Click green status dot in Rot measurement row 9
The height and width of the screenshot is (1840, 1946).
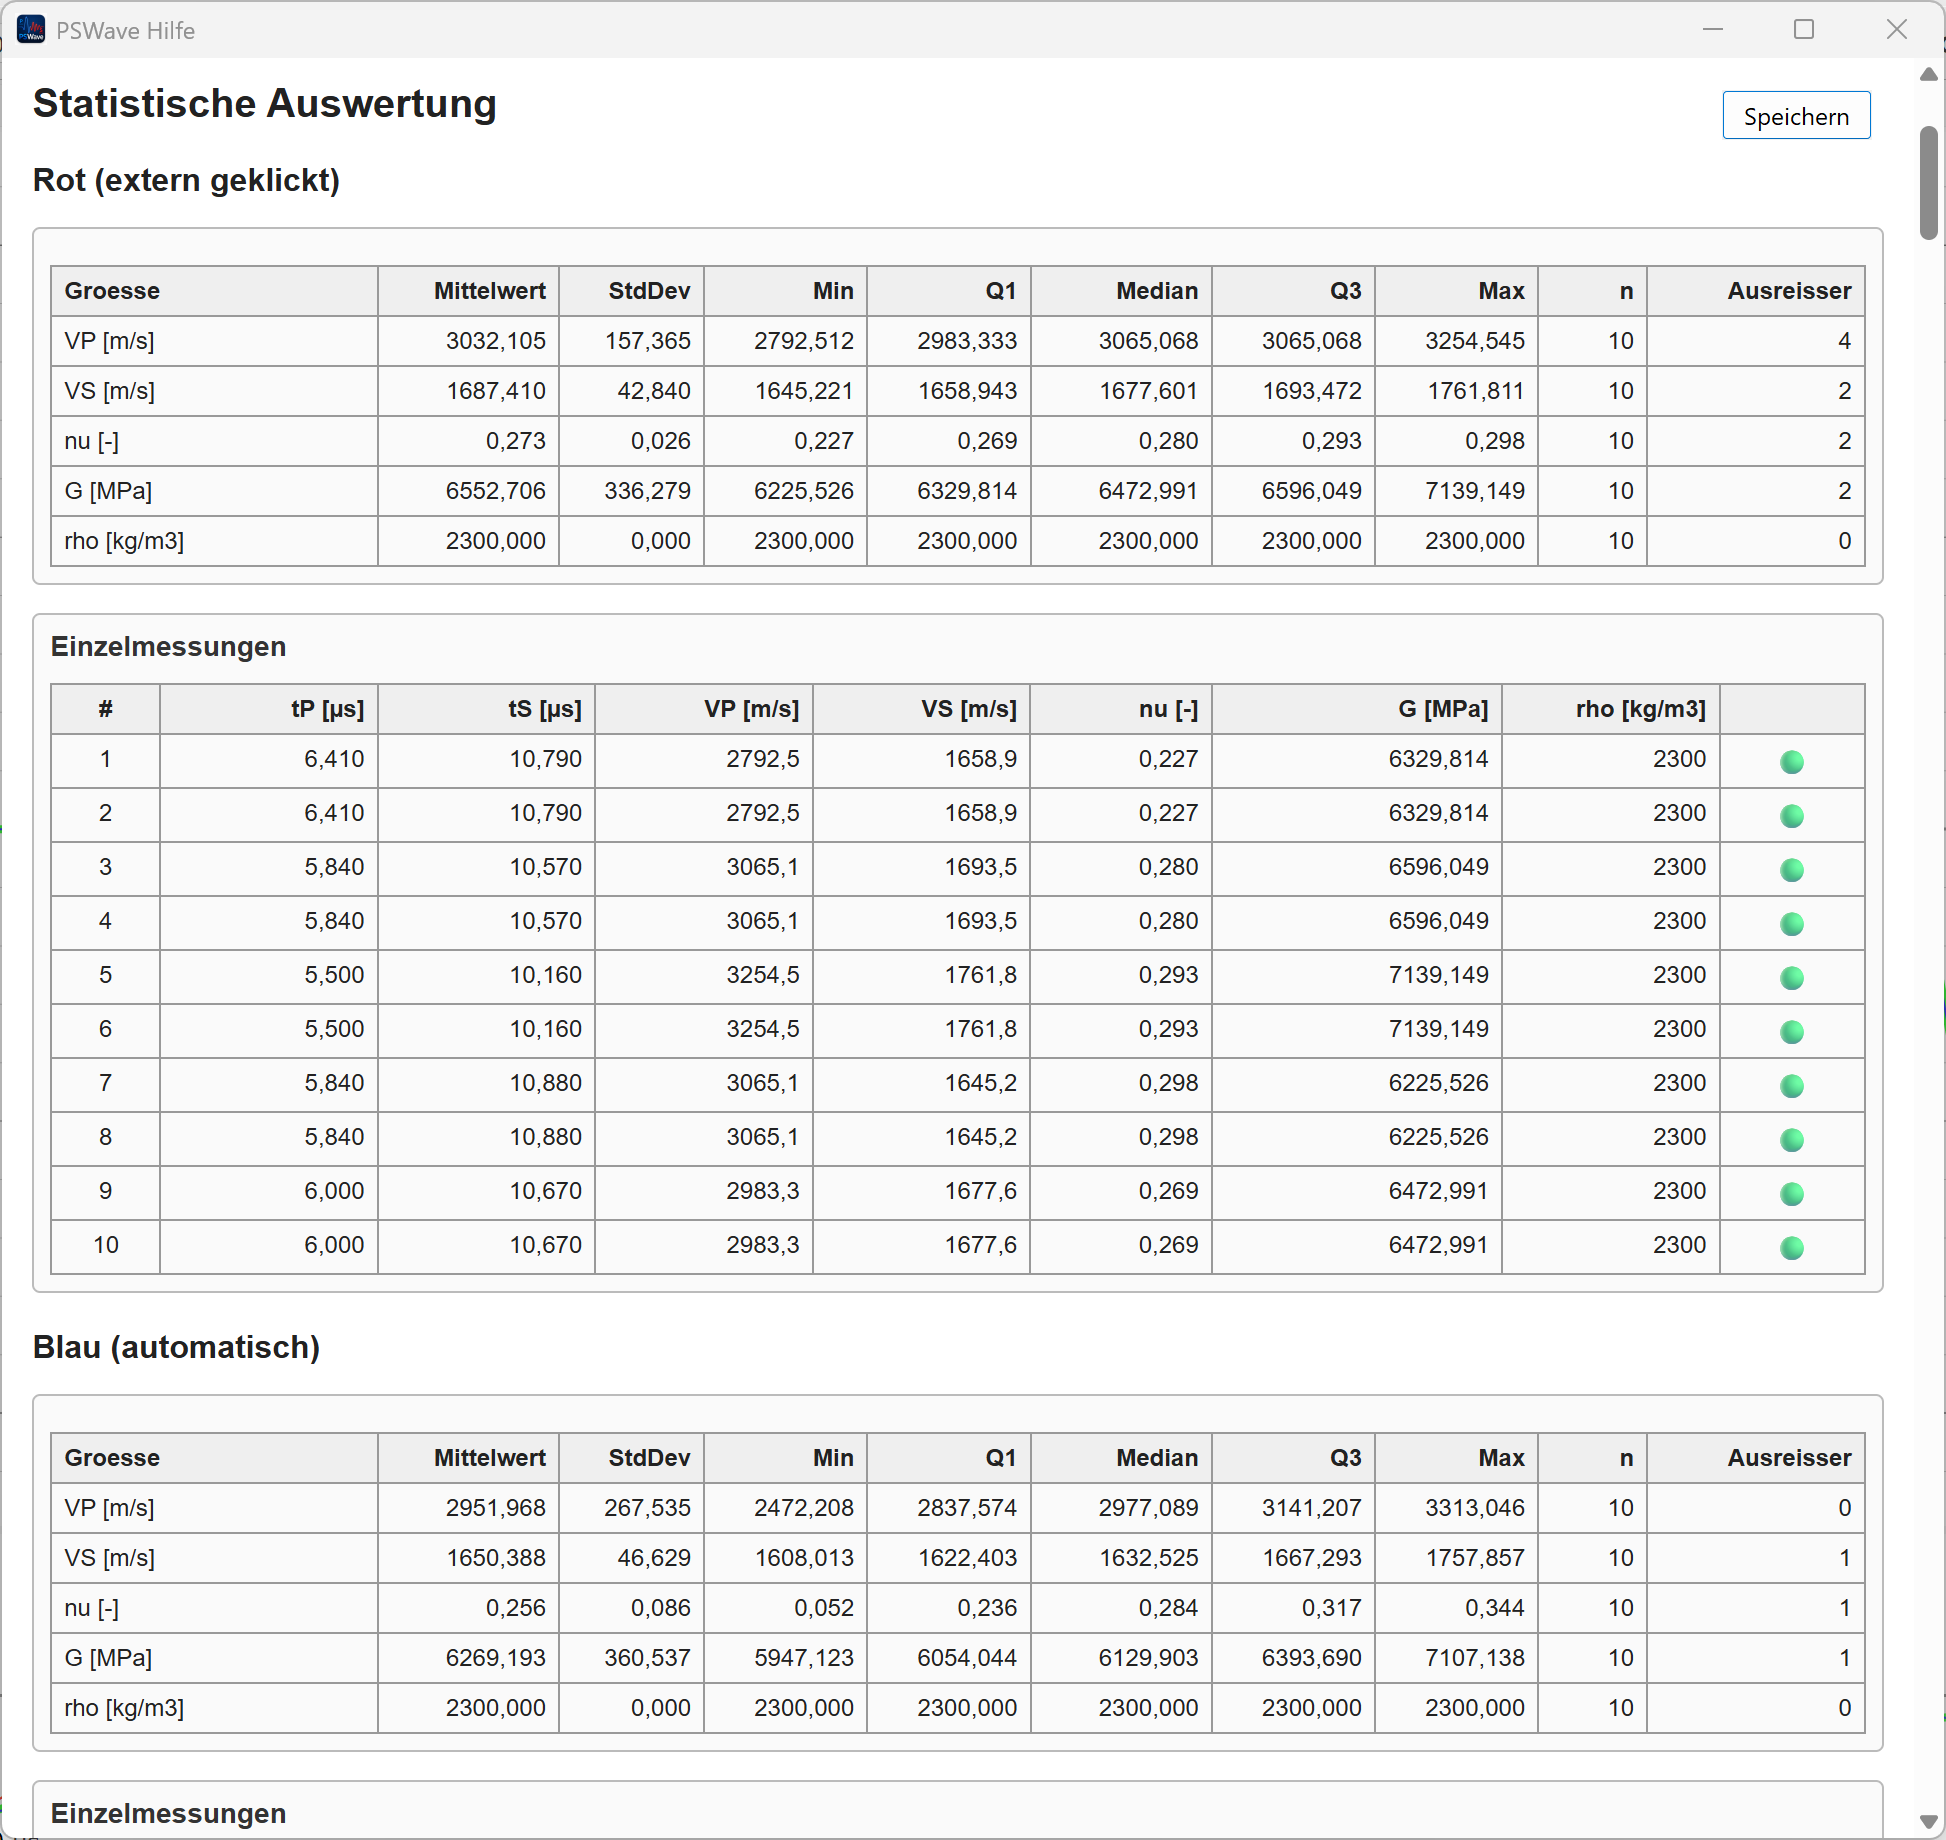pyautogui.click(x=1792, y=1194)
